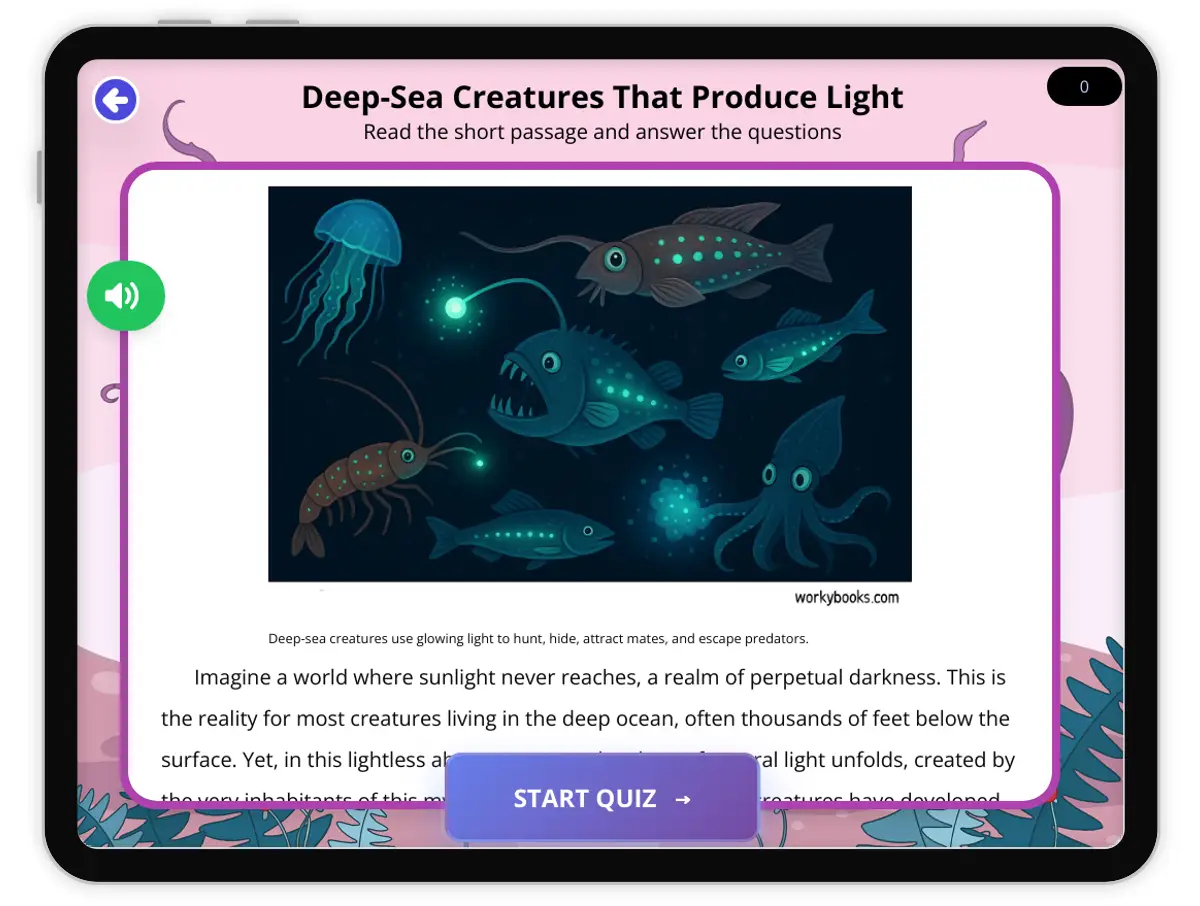Viewport: 1200px width, 906px height.
Task: Click the small fish at image bottom
Action: [520, 530]
